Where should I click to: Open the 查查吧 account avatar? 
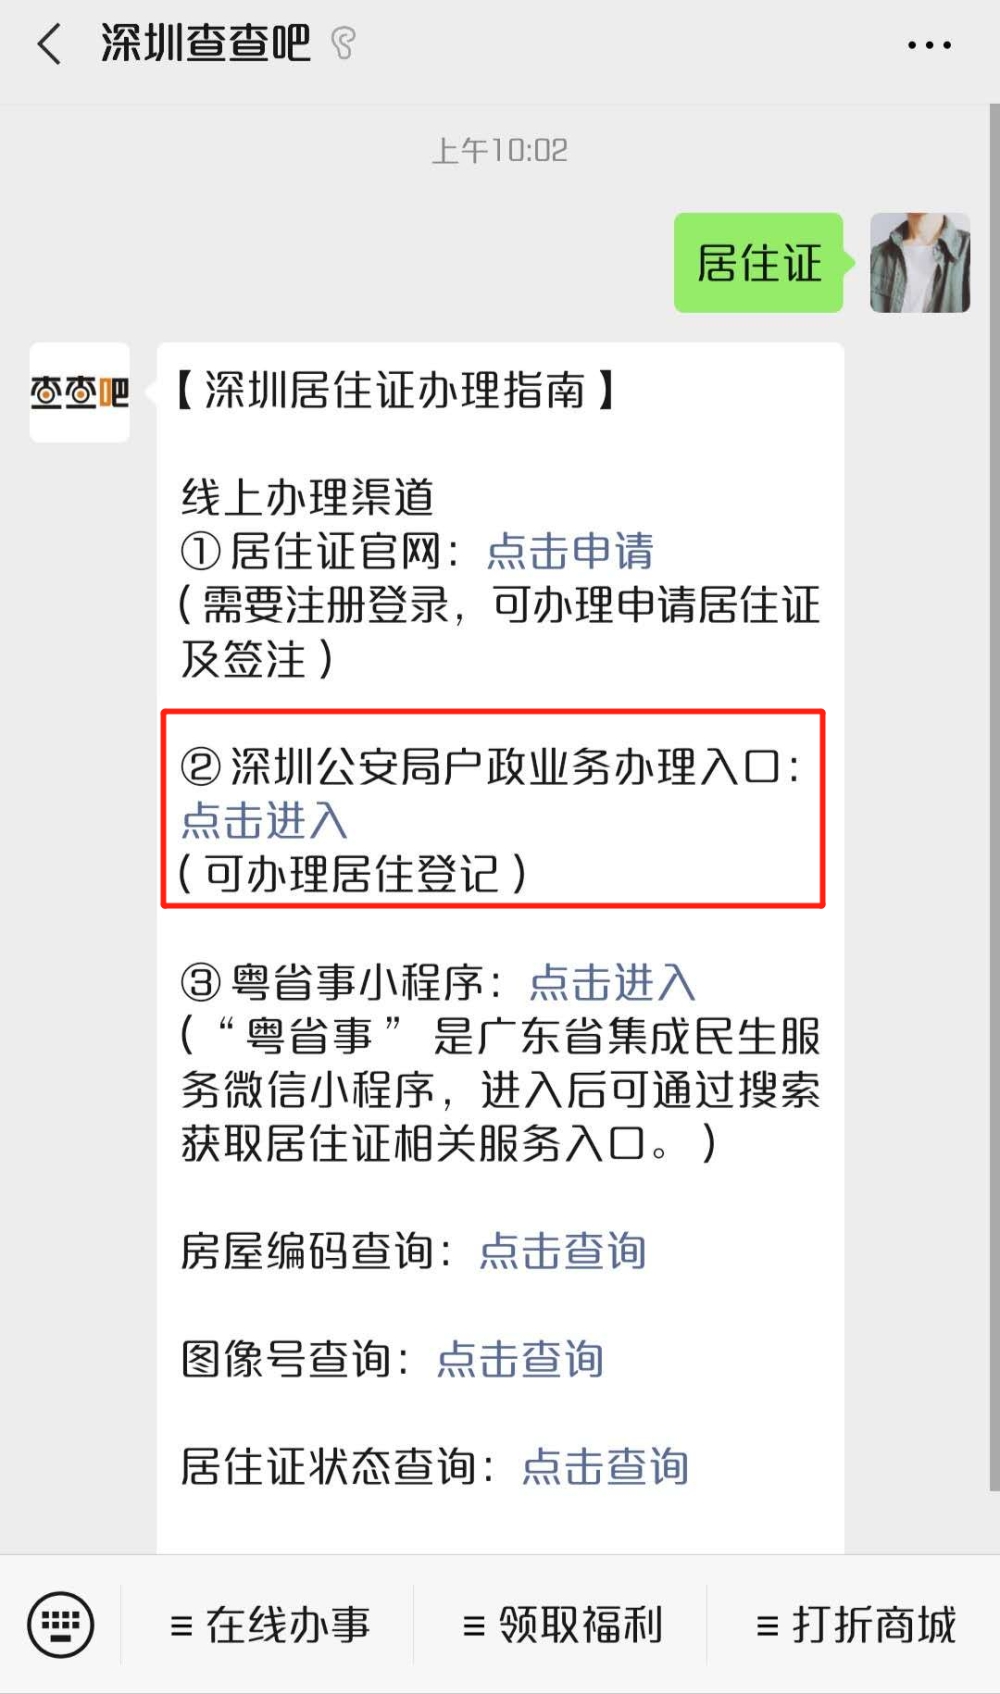(x=80, y=392)
